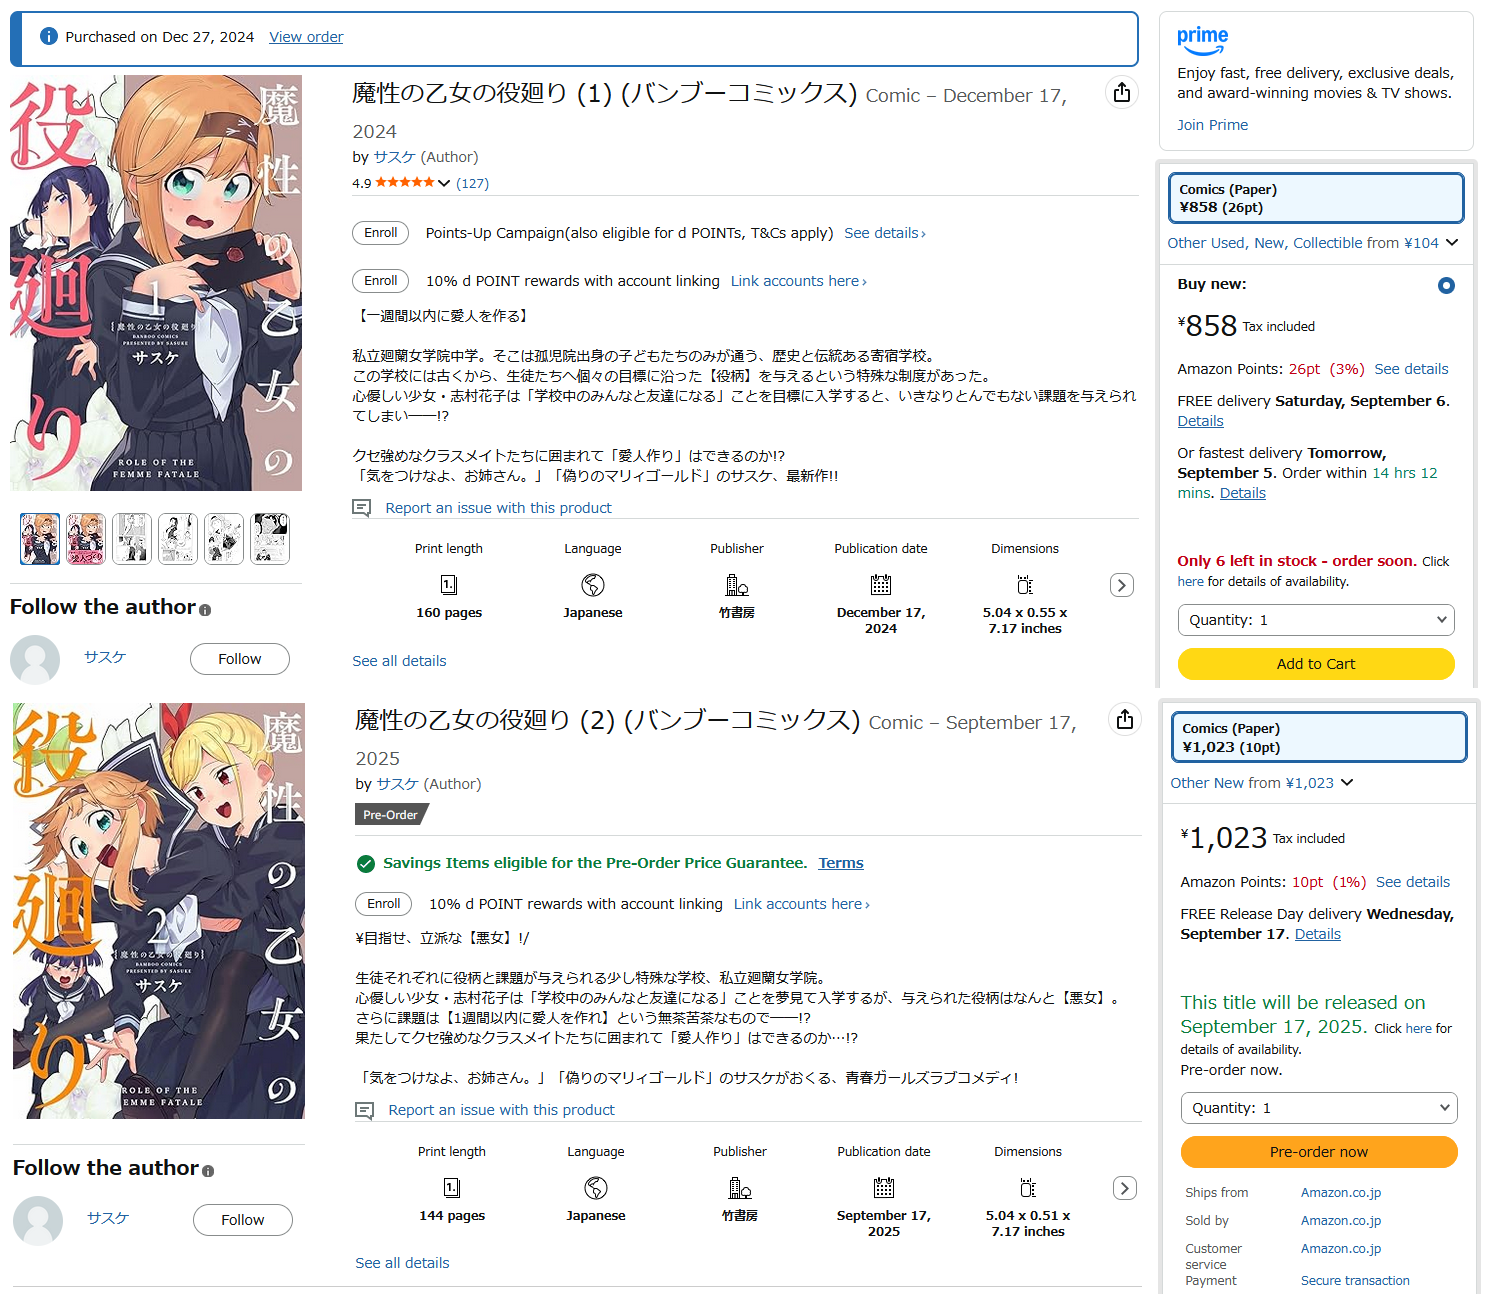Image resolution: width=1491 pixels, height=1295 pixels.
Task: Click the サスケ author link in volume 1 byline
Action: click(x=394, y=157)
